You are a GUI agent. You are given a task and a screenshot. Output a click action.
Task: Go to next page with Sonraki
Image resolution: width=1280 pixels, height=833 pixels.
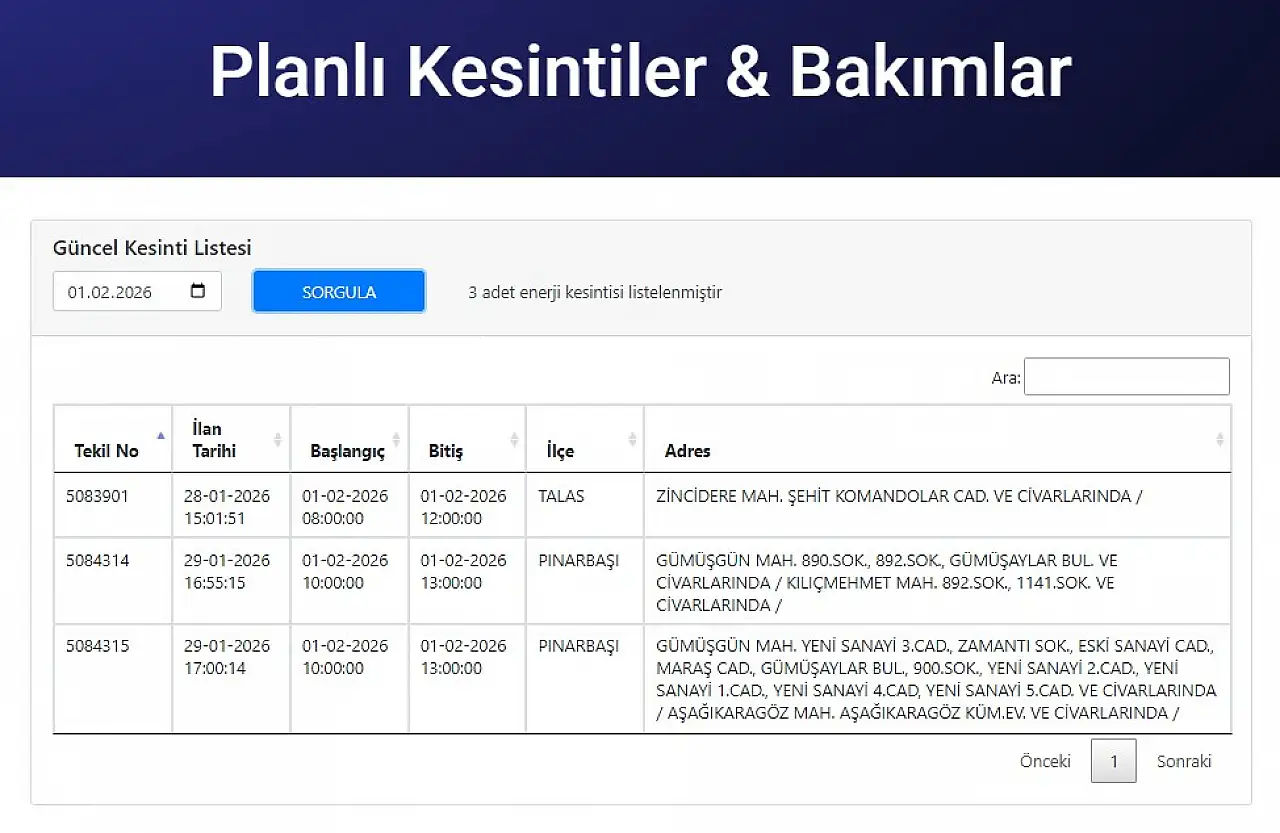[1184, 761]
